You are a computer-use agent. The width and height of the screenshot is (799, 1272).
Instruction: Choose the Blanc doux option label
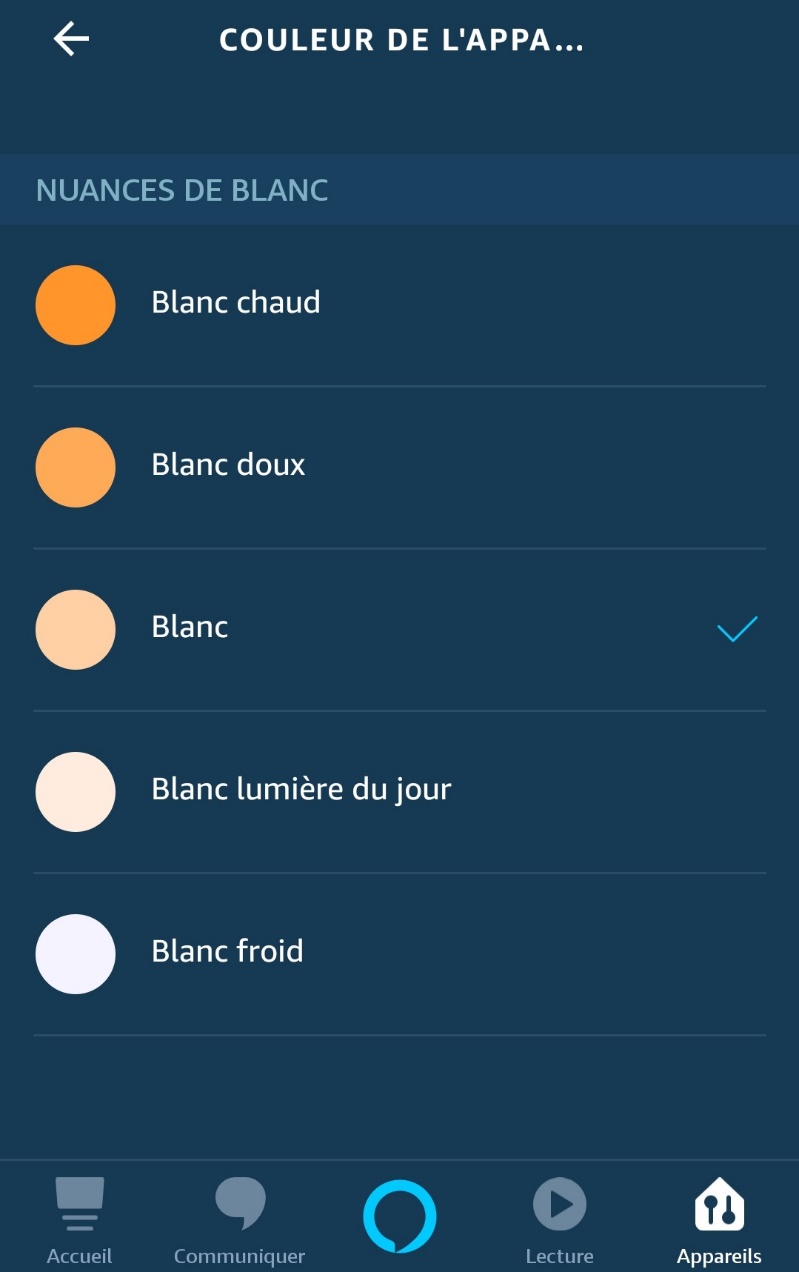[228, 464]
